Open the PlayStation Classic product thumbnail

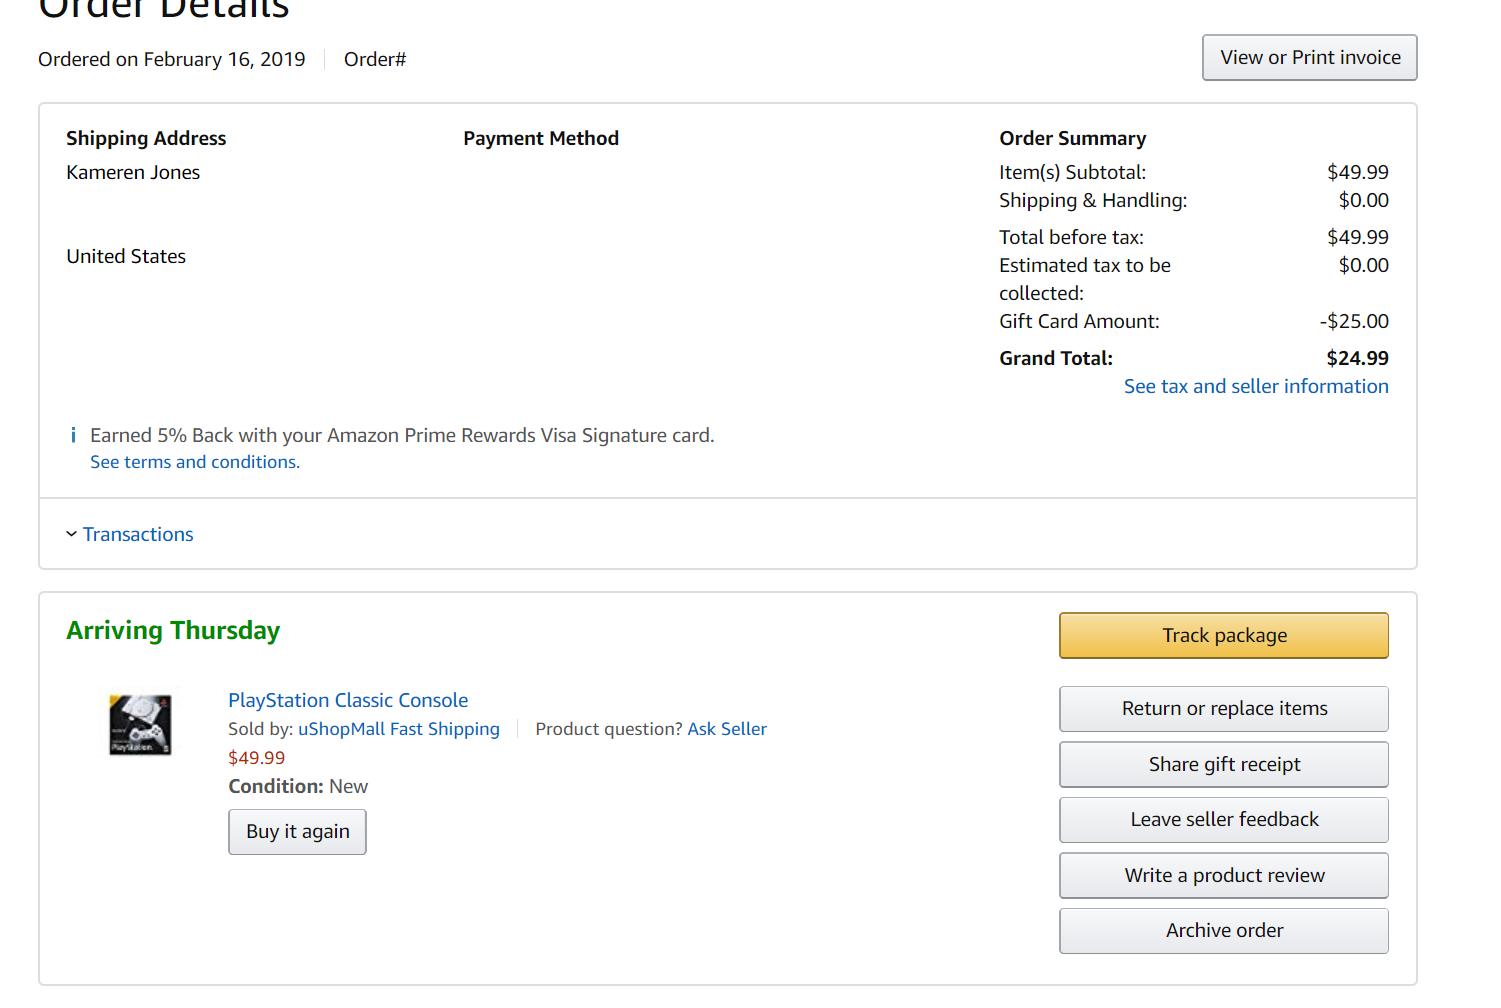(140, 725)
